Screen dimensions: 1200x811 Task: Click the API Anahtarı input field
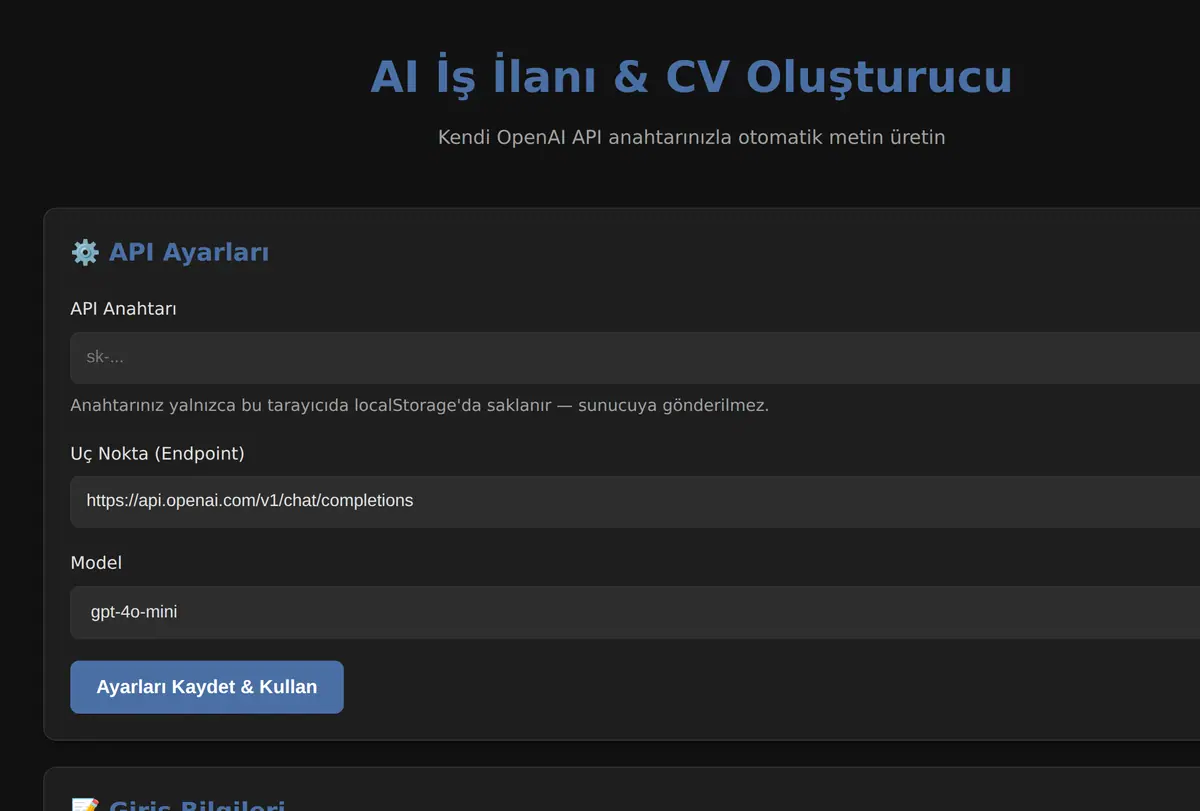pos(635,358)
